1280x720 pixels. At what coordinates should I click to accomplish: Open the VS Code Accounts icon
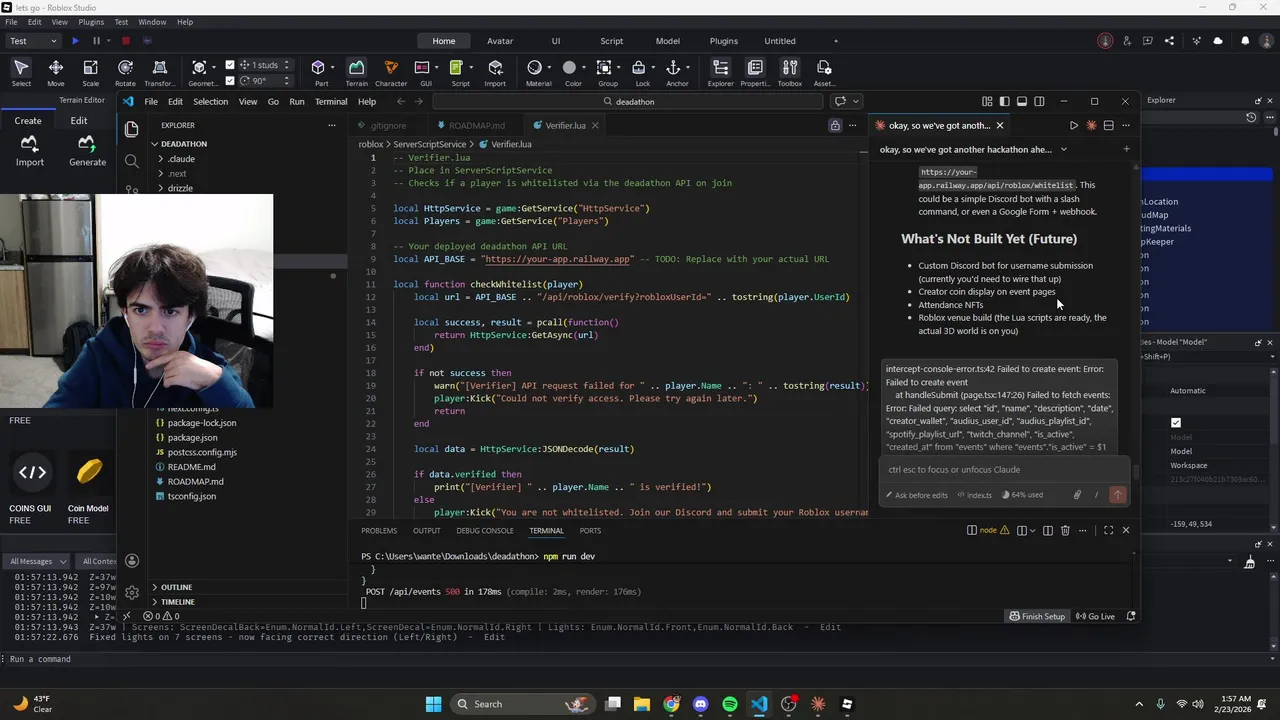click(x=132, y=561)
